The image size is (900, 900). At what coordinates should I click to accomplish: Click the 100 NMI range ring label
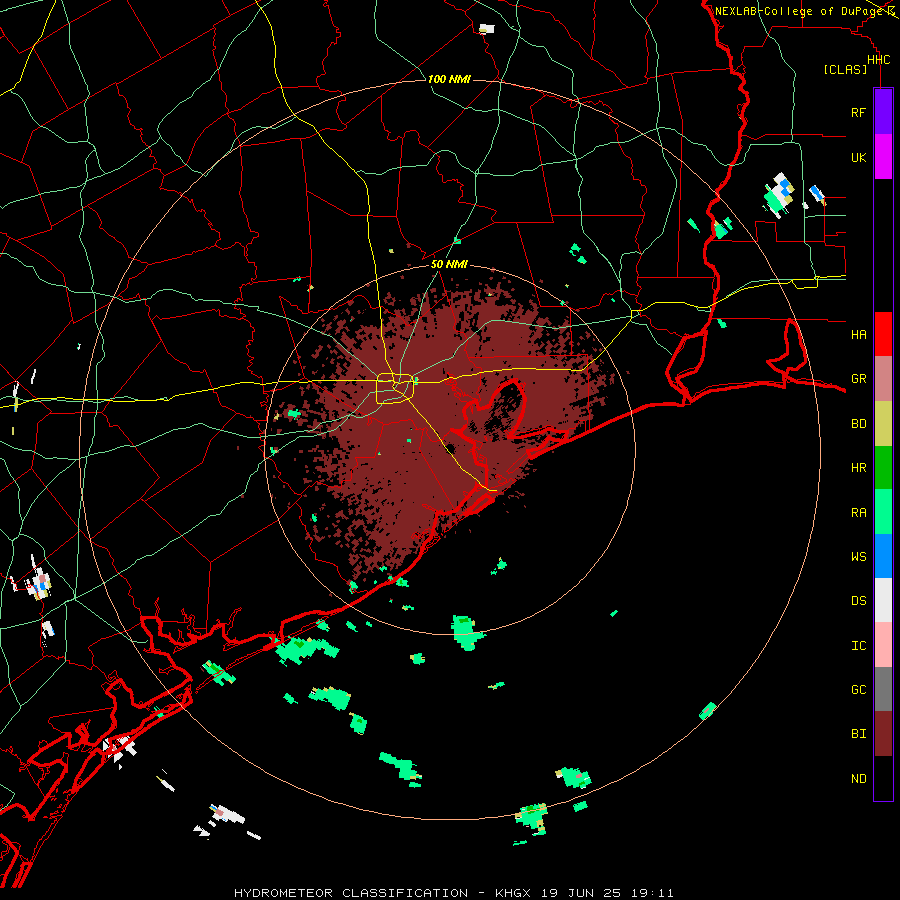pyautogui.click(x=449, y=79)
